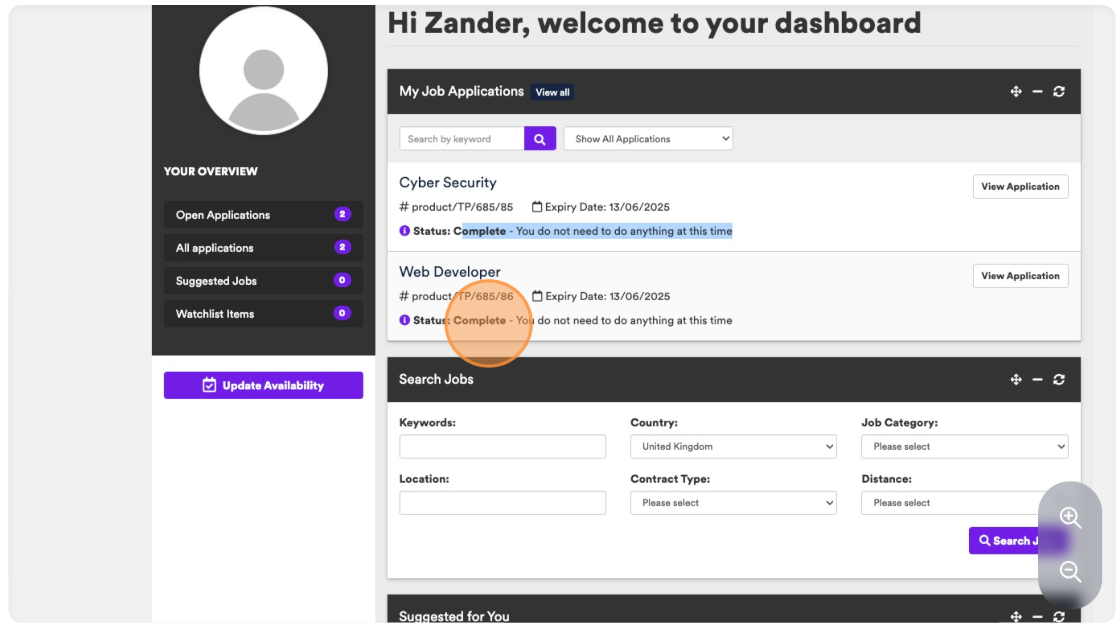Click the reference text product/TP/685/85
Image resolution: width=1118 pixels, height=628 pixels.
coord(462,207)
